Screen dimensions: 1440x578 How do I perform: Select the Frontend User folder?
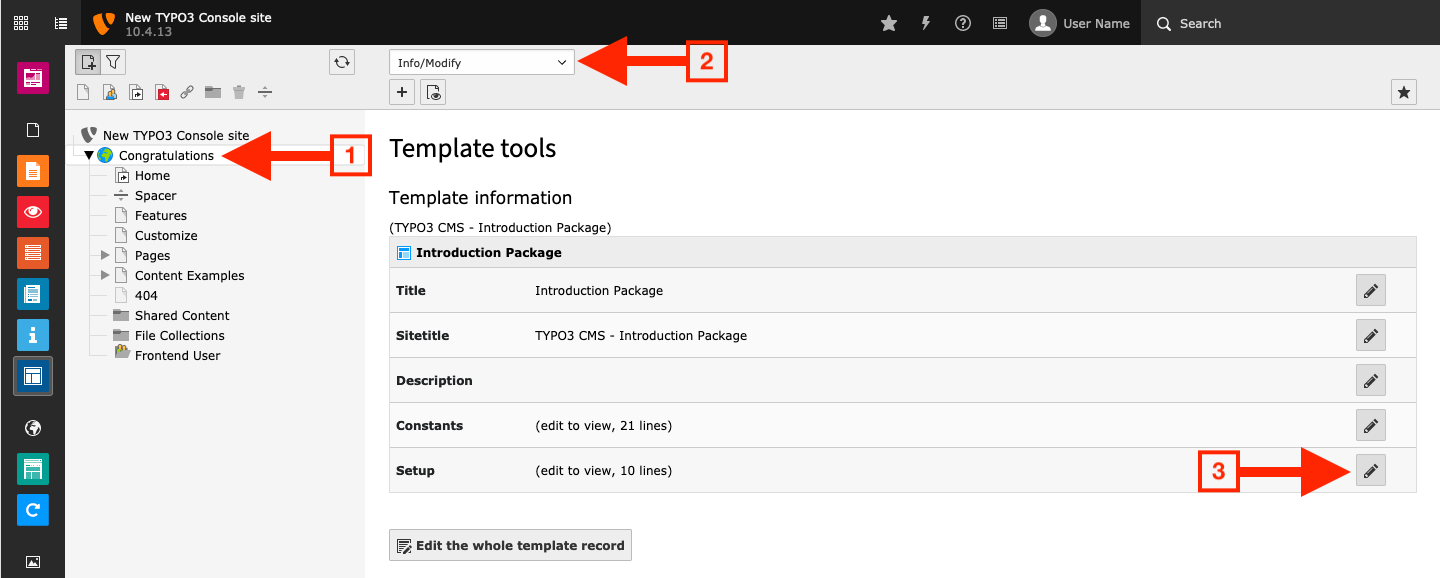(178, 355)
